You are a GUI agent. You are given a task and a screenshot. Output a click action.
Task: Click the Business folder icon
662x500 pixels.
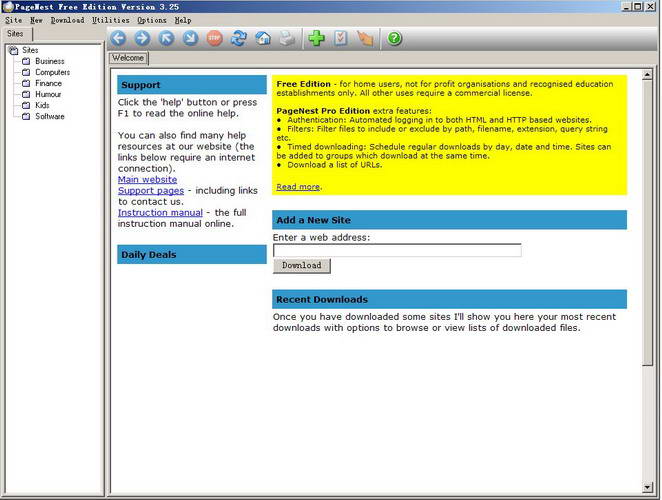pyautogui.click(x=26, y=61)
